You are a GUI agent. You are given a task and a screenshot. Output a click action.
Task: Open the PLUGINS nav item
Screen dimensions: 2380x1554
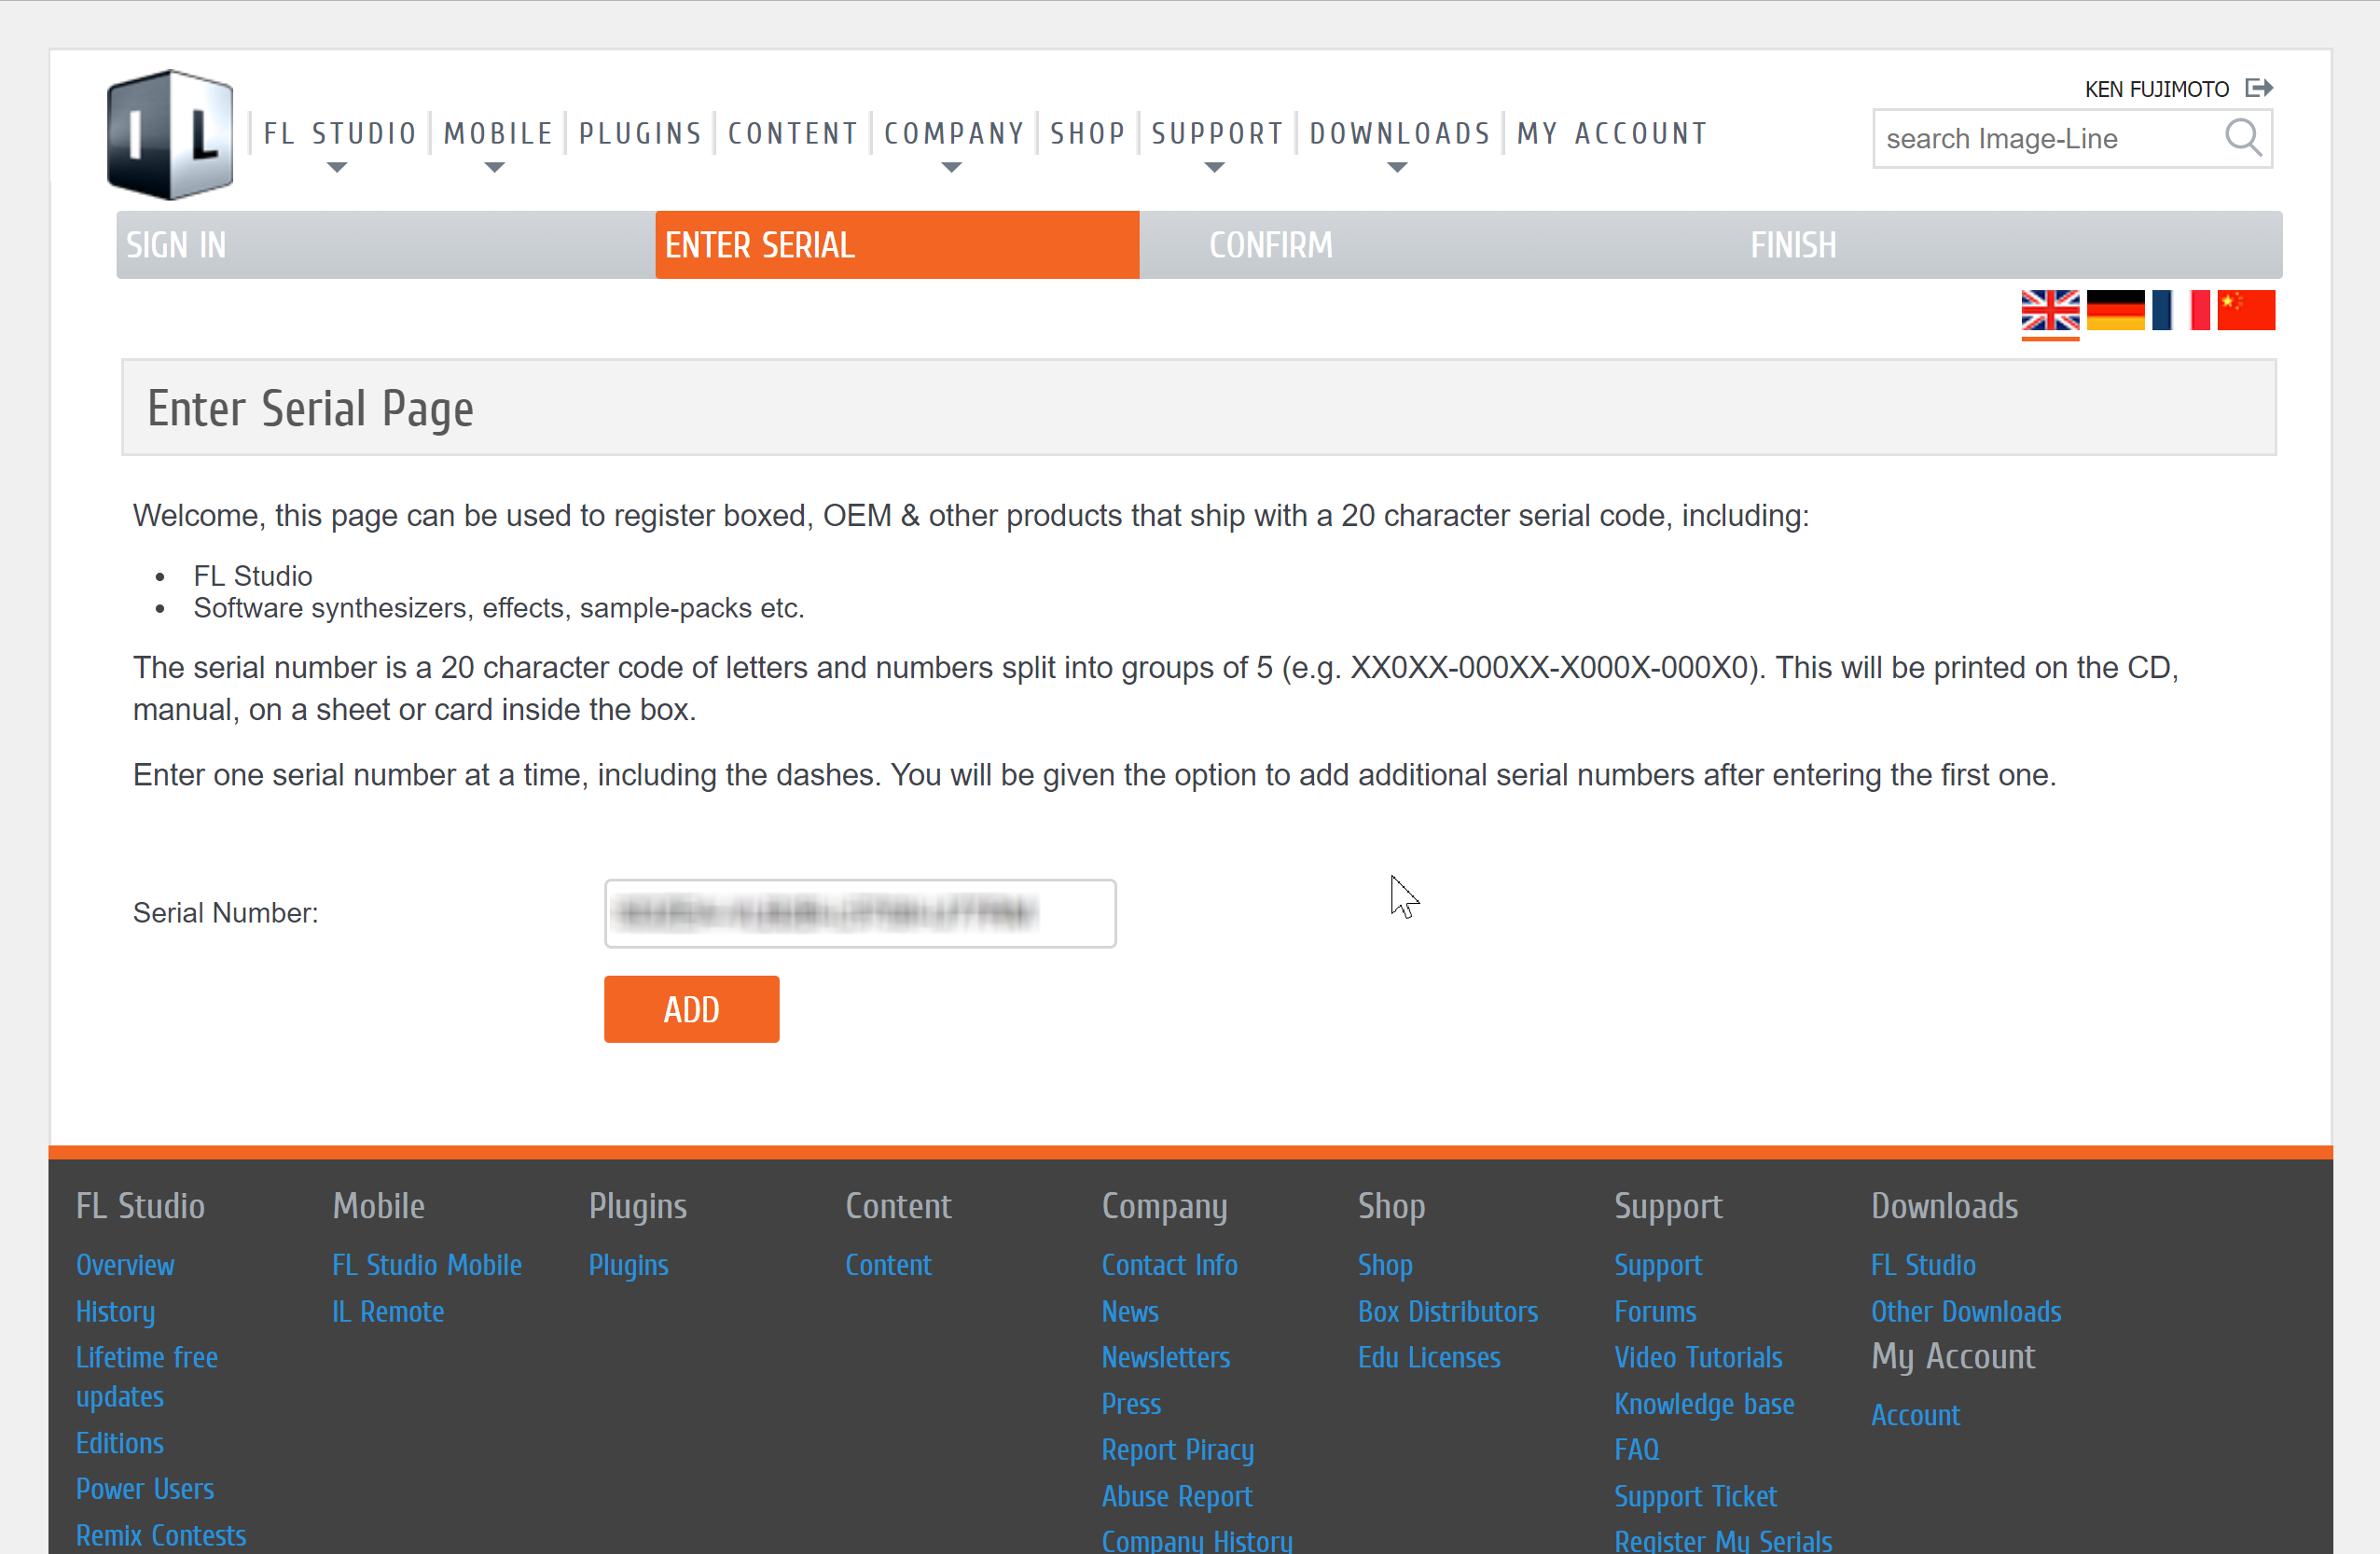[x=641, y=134]
